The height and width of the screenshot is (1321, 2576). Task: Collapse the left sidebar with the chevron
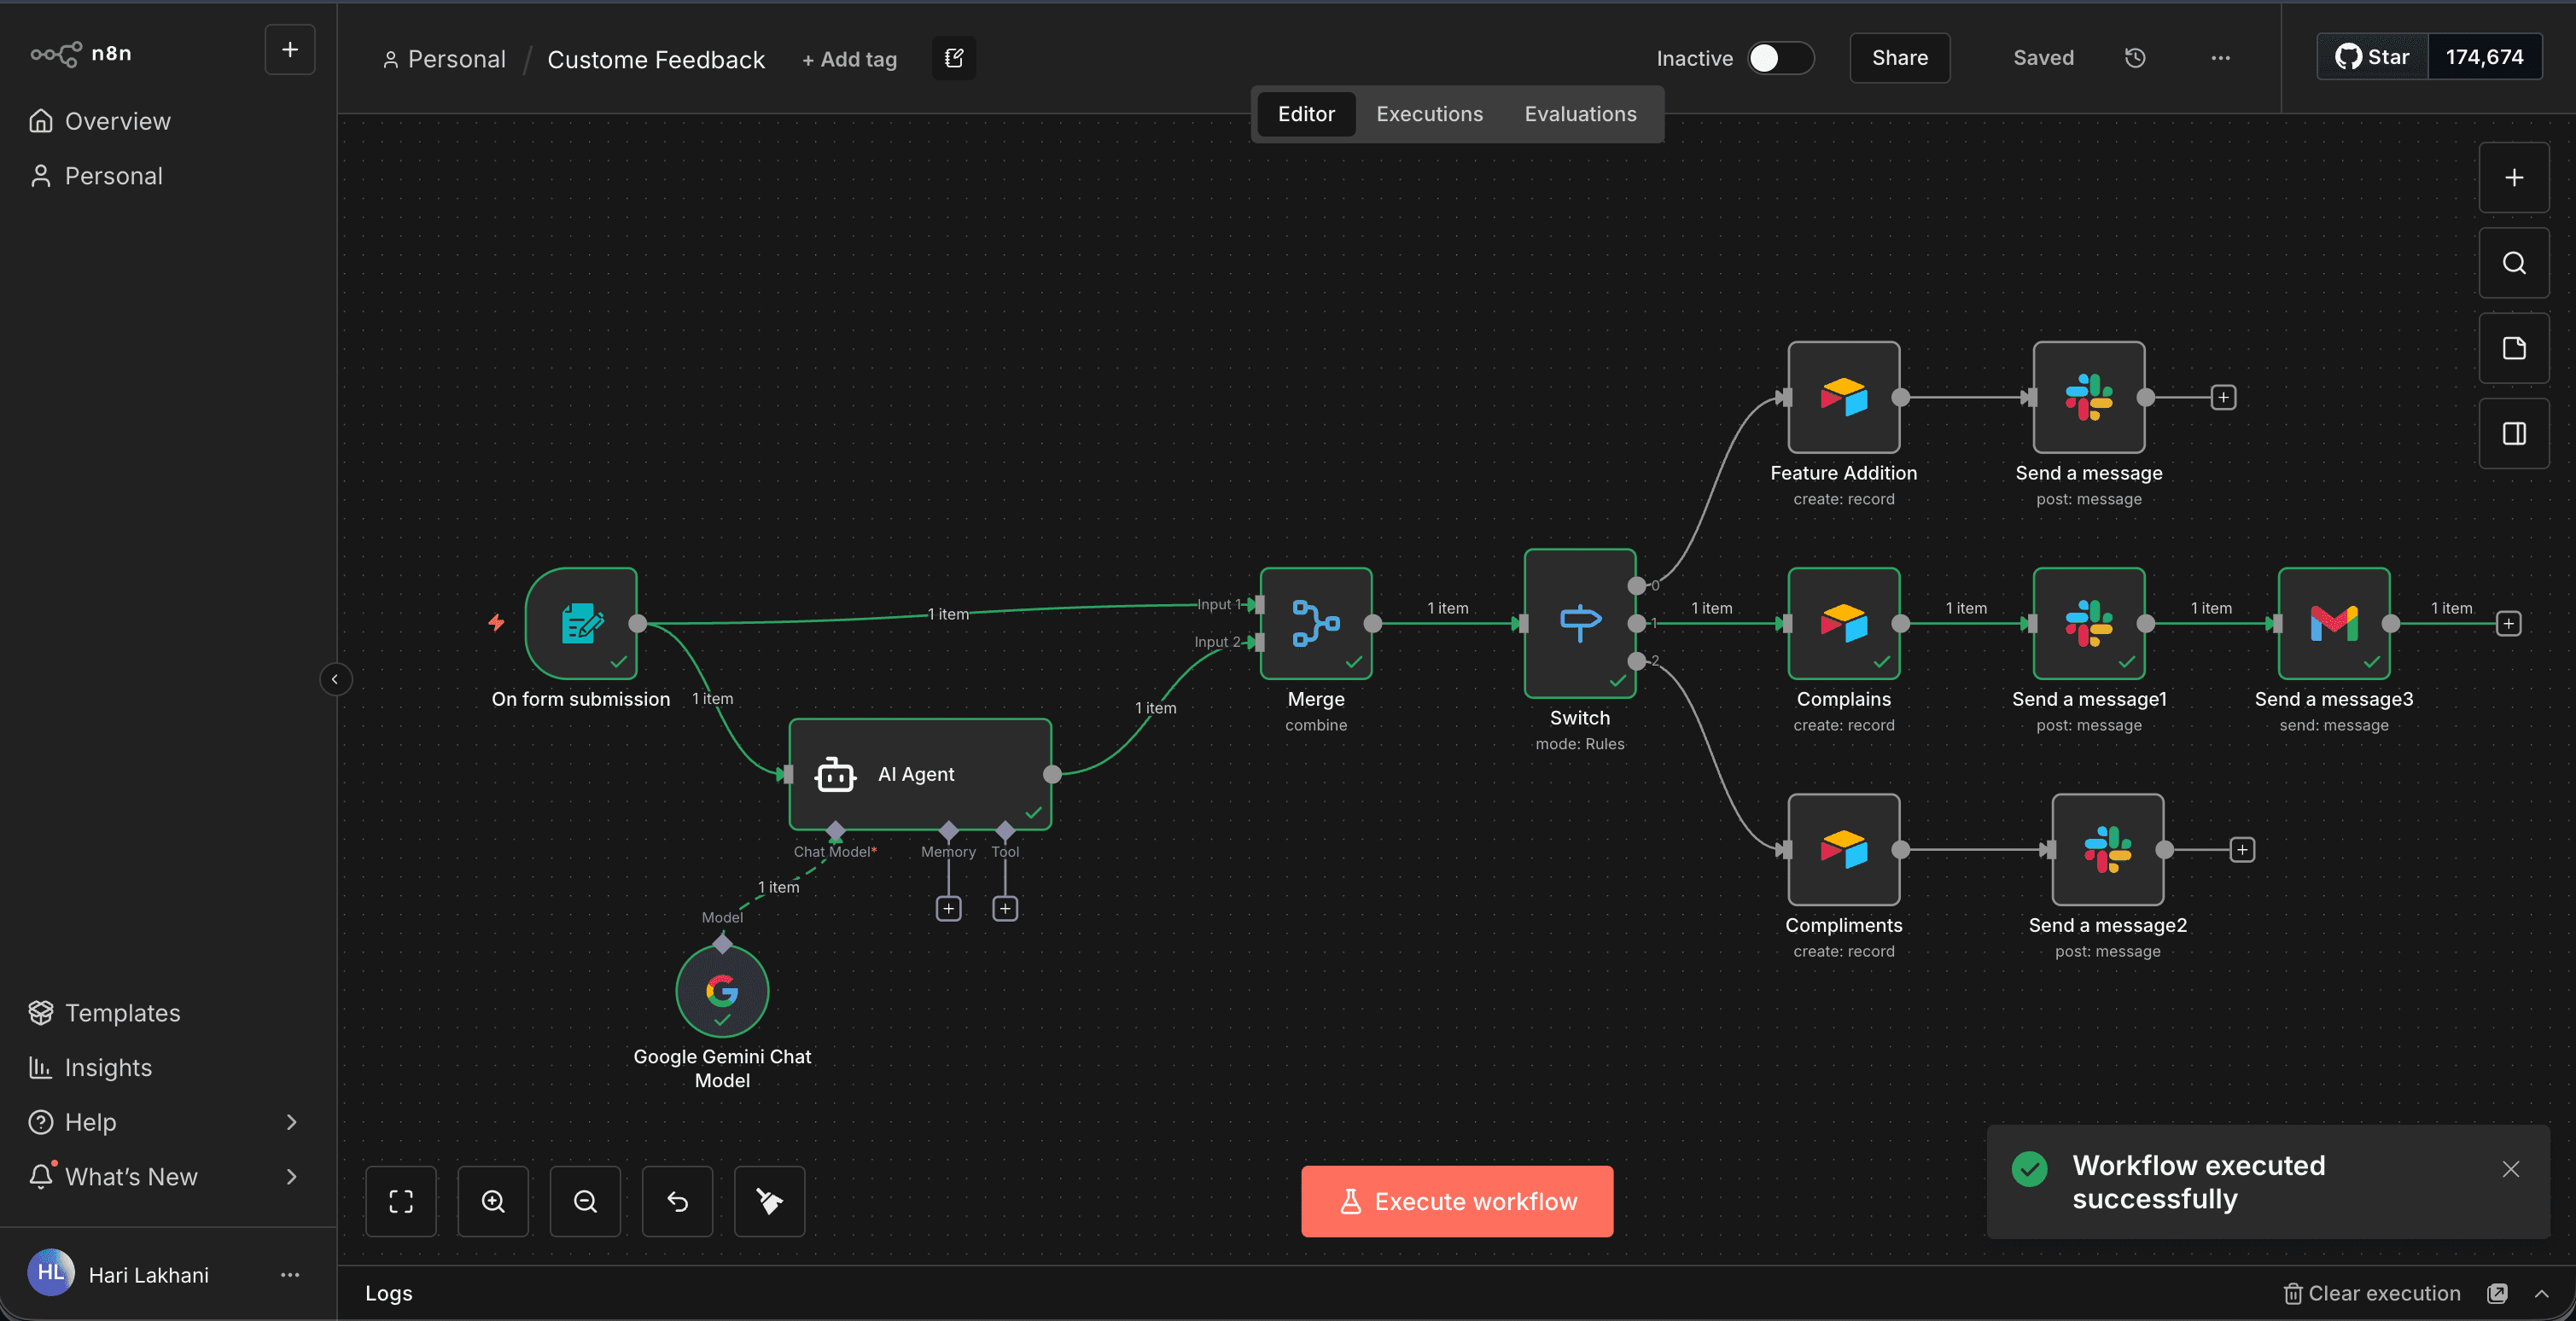pyautogui.click(x=336, y=679)
